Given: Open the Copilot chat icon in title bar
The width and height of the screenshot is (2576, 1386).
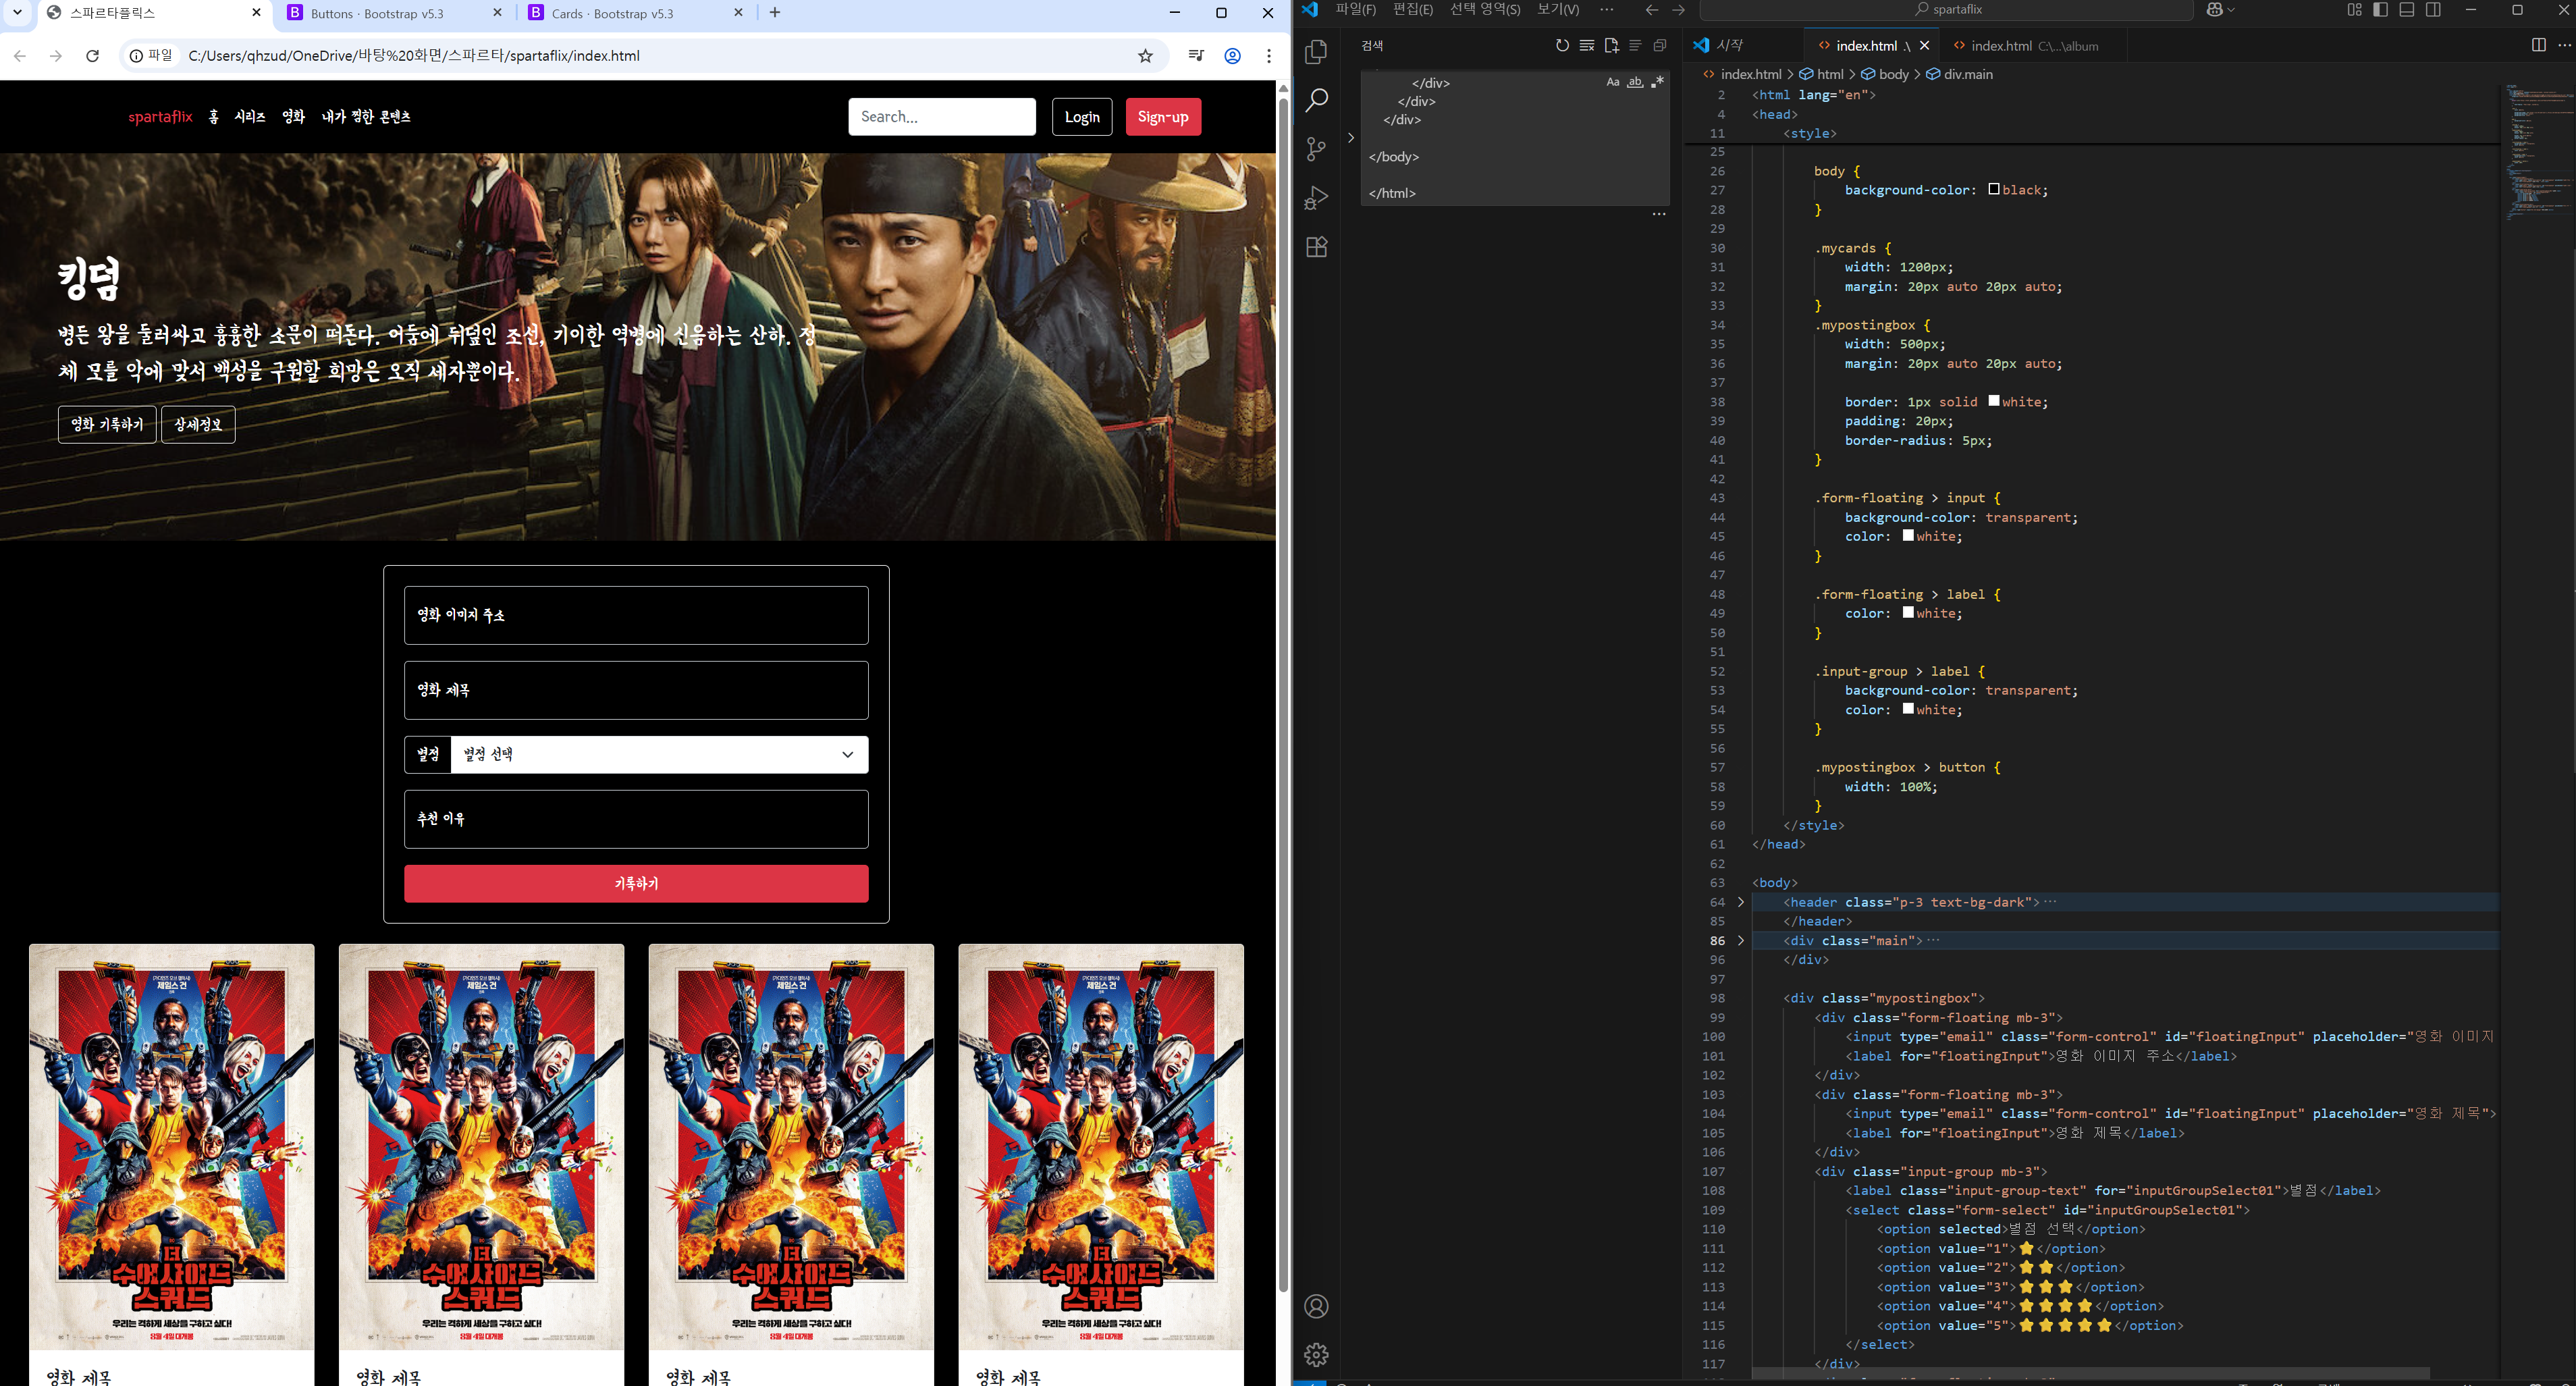Looking at the screenshot, I should pyautogui.click(x=2214, y=10).
